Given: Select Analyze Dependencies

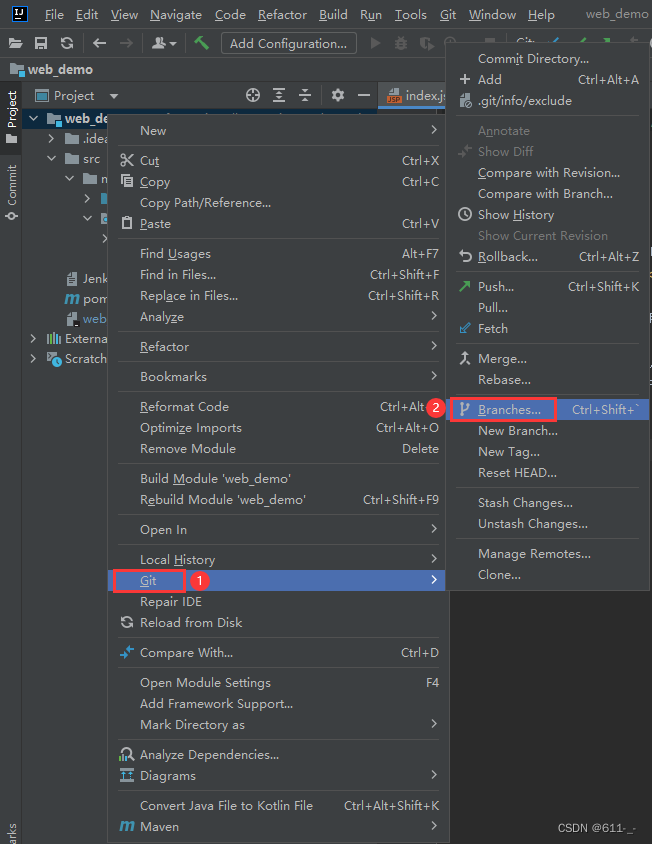Looking at the screenshot, I should [279, 755].
